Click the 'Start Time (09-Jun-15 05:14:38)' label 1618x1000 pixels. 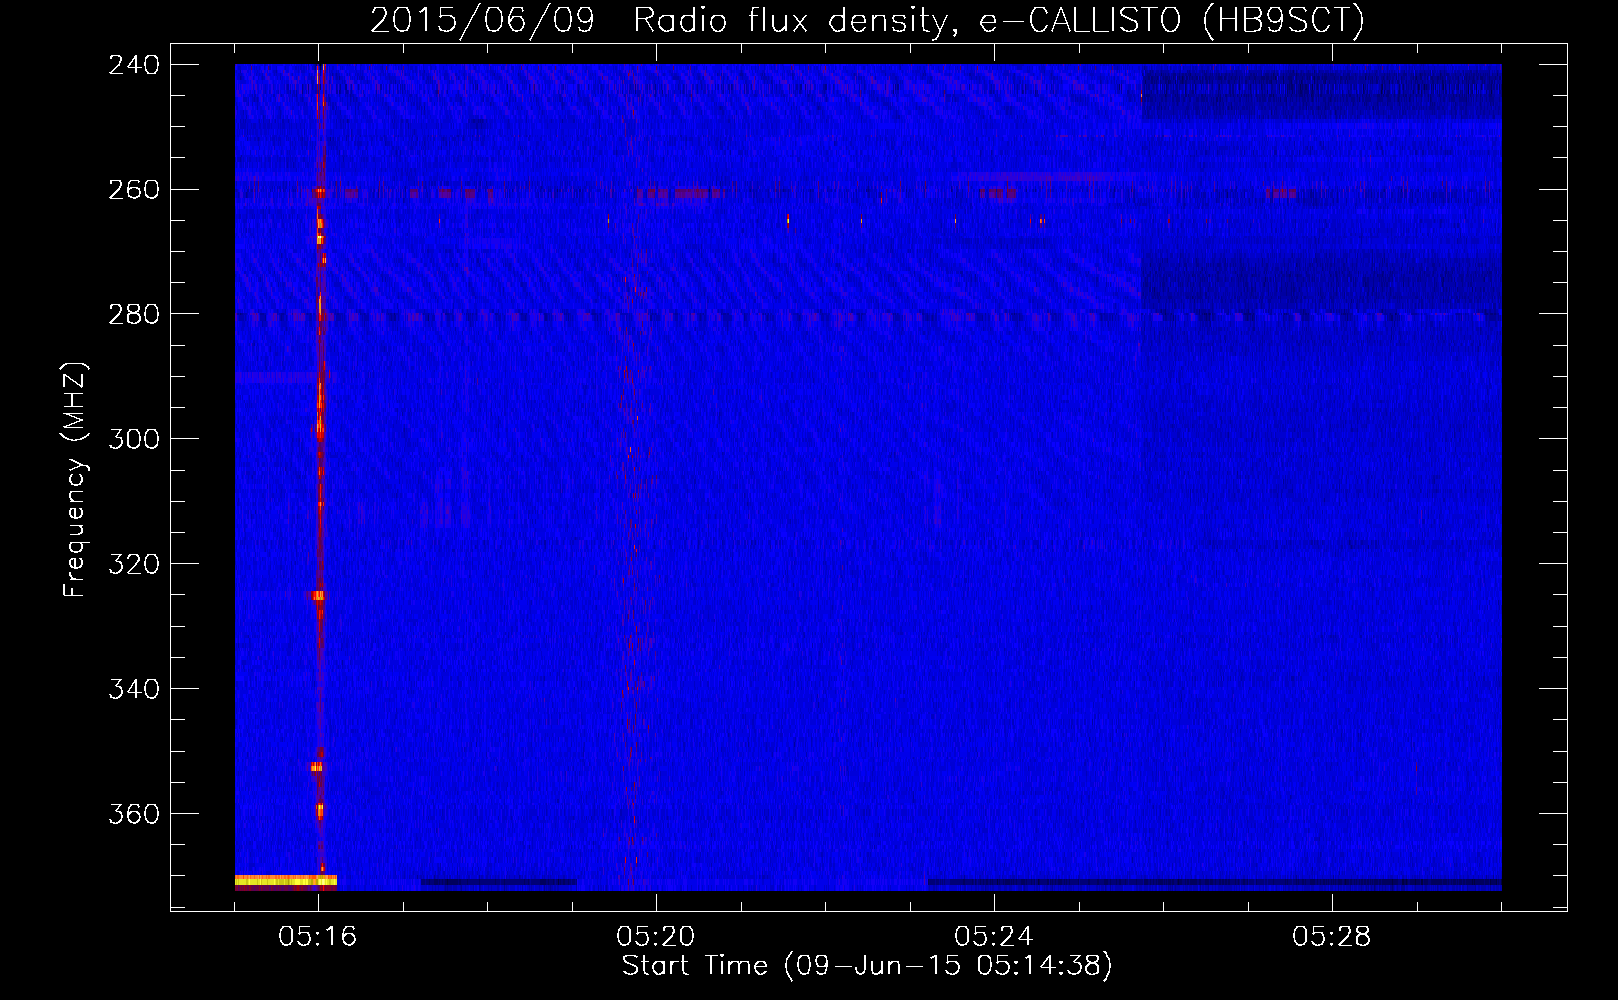pyautogui.click(x=867, y=966)
